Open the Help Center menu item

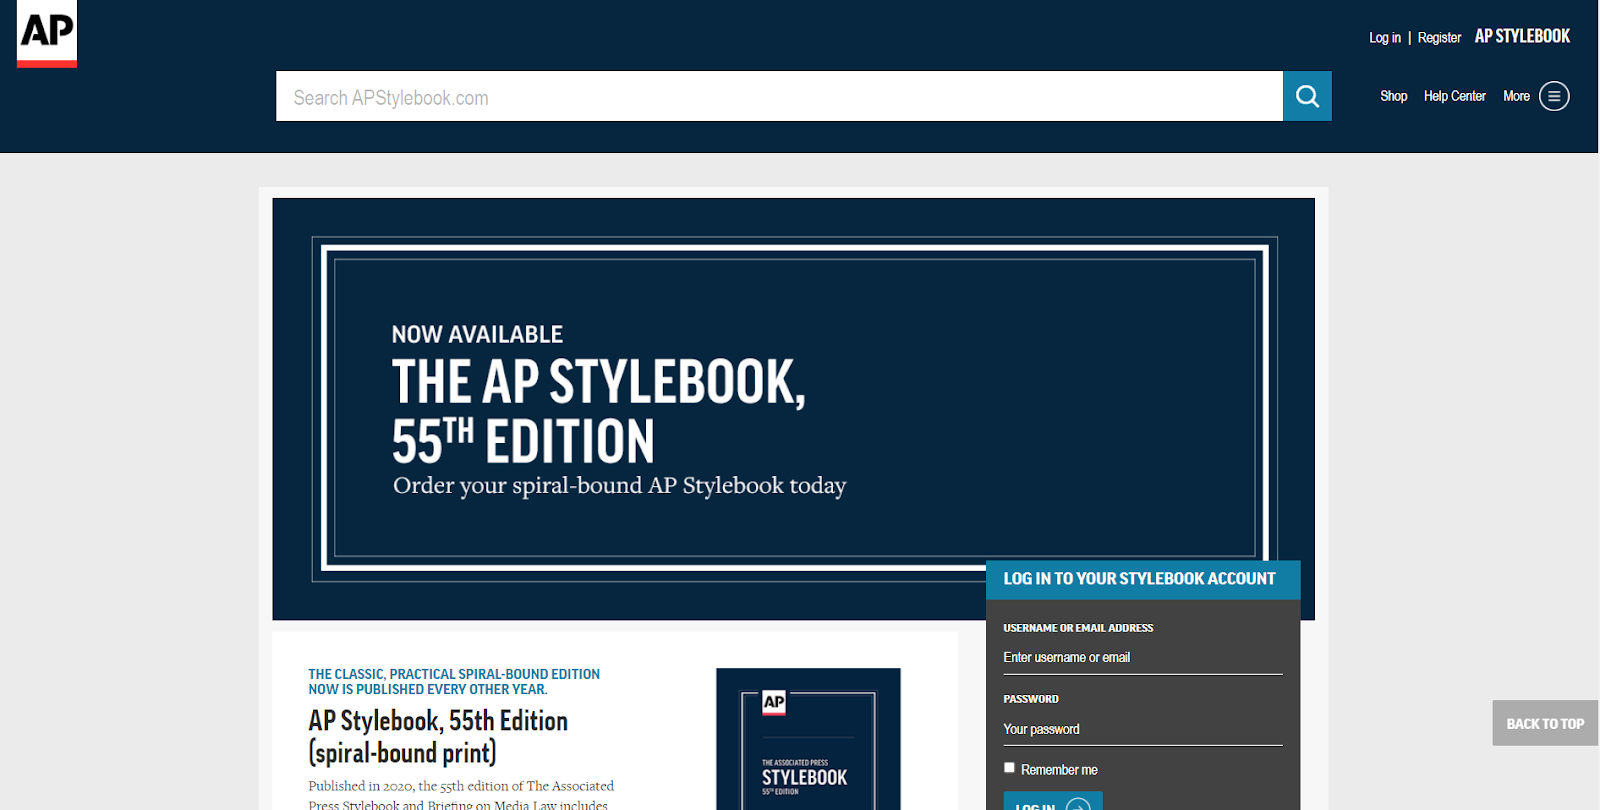click(1455, 96)
